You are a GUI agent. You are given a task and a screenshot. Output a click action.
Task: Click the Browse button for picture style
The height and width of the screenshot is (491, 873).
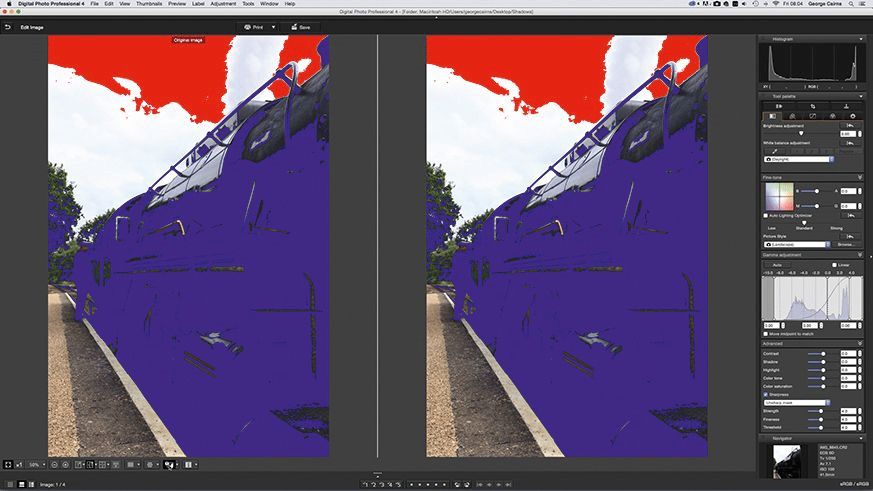845,244
